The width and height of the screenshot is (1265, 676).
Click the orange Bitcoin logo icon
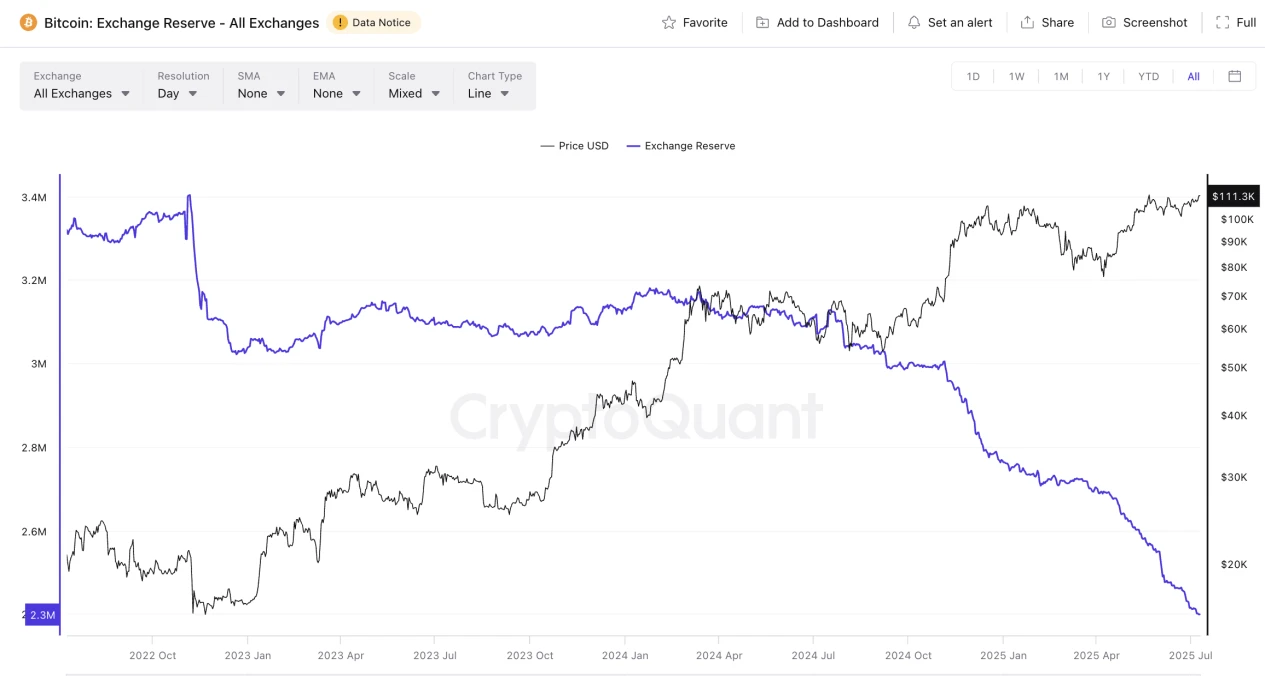[28, 22]
